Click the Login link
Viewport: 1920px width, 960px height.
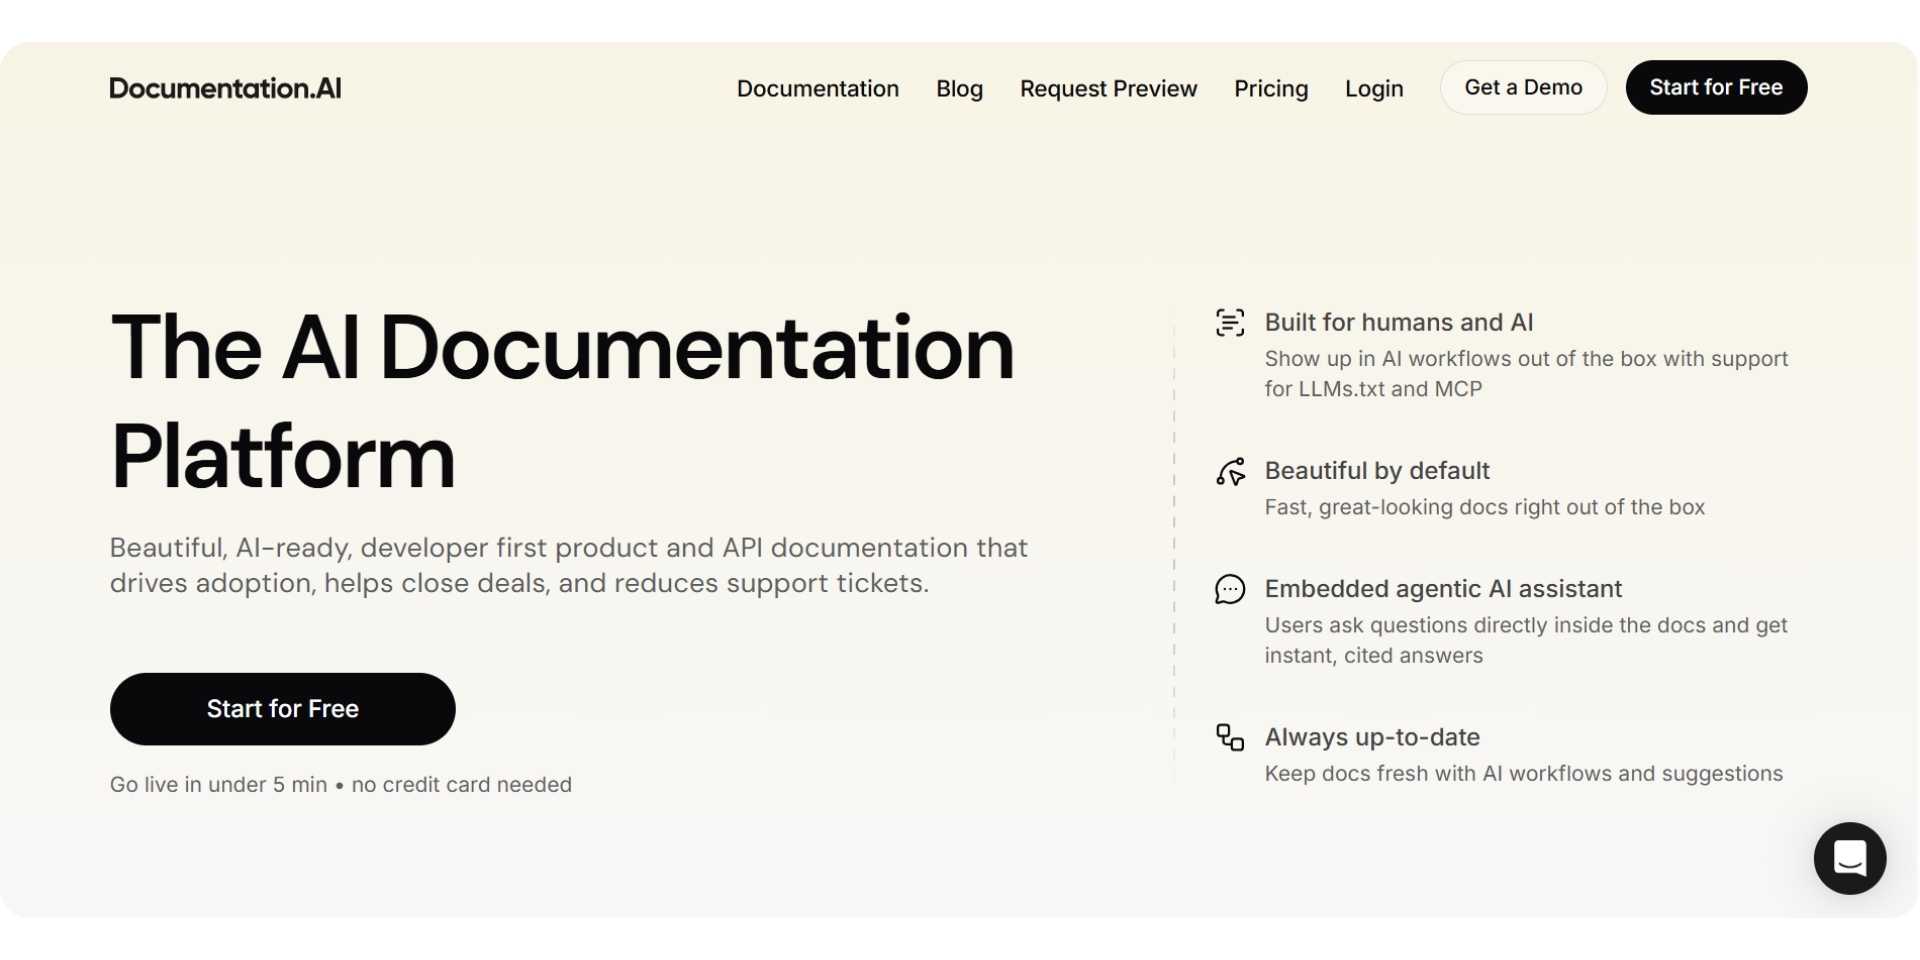1374,88
